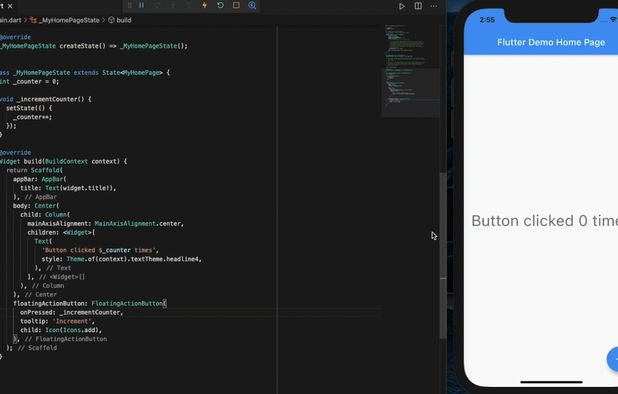
Task: Click the simulator clock showing 2:55
Action: point(487,20)
